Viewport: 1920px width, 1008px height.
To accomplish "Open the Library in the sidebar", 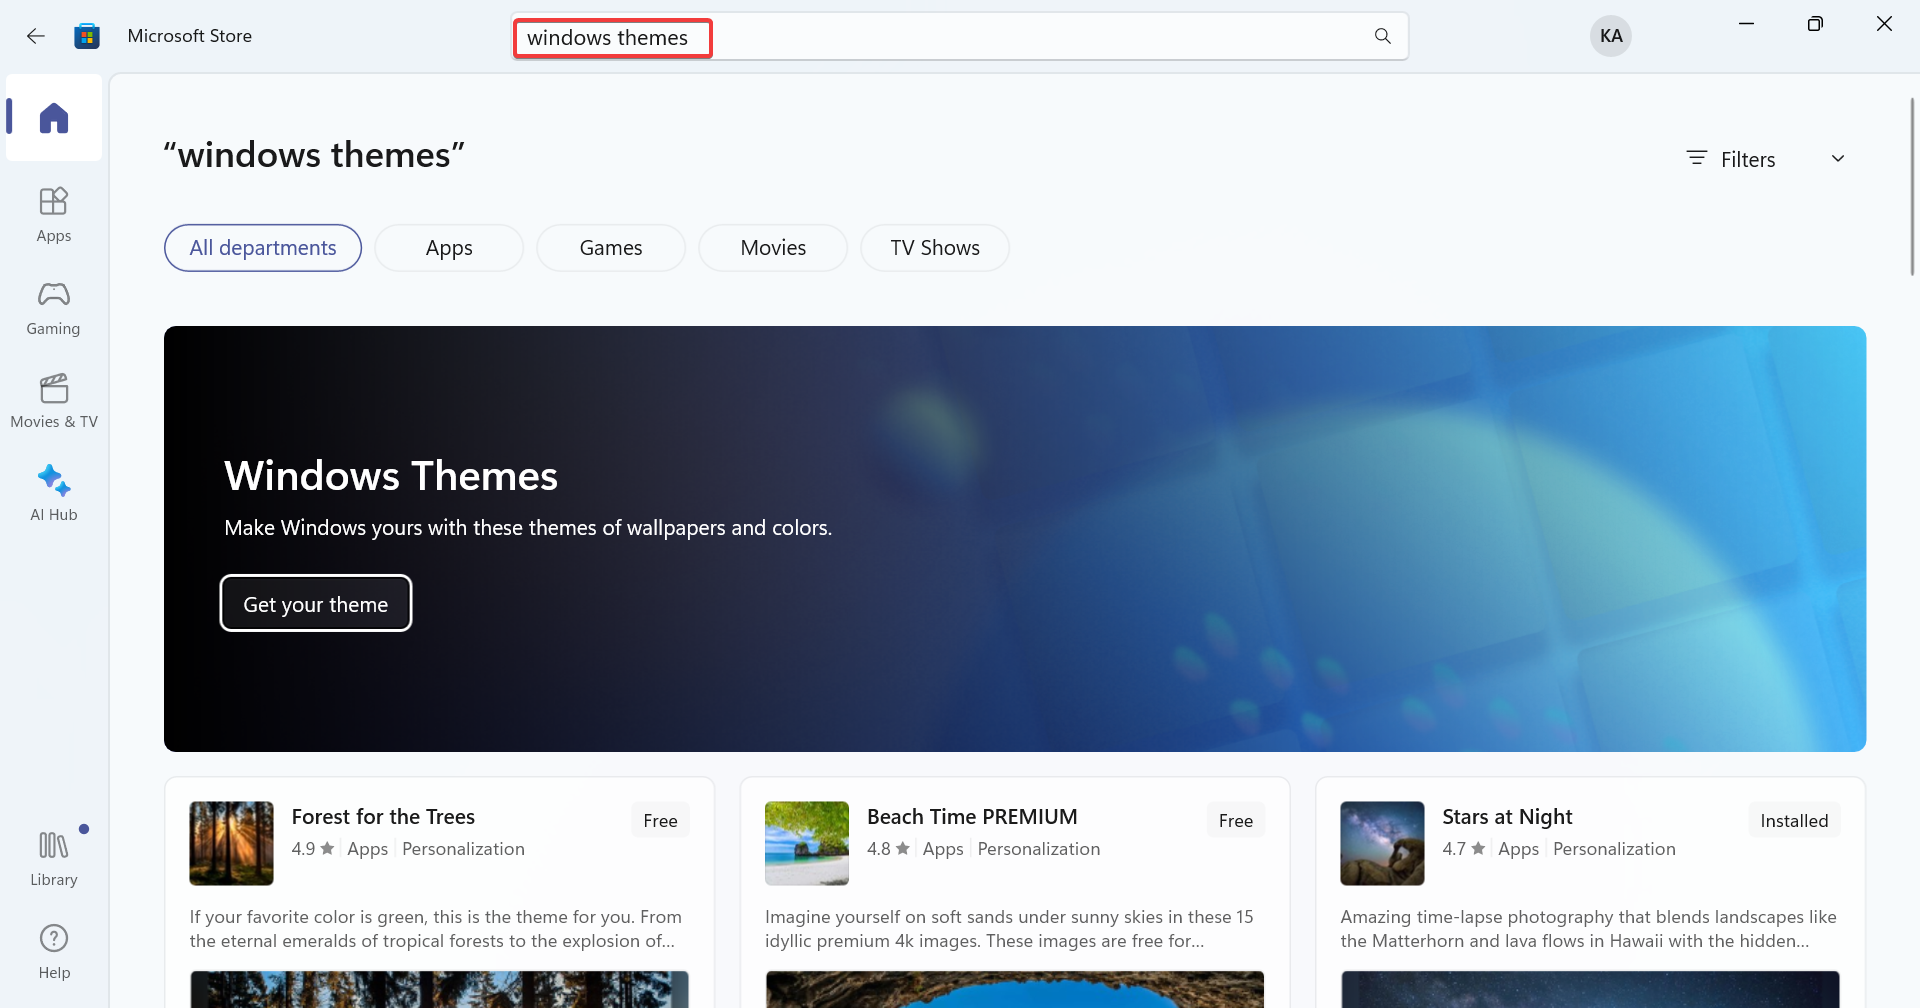I will [54, 859].
